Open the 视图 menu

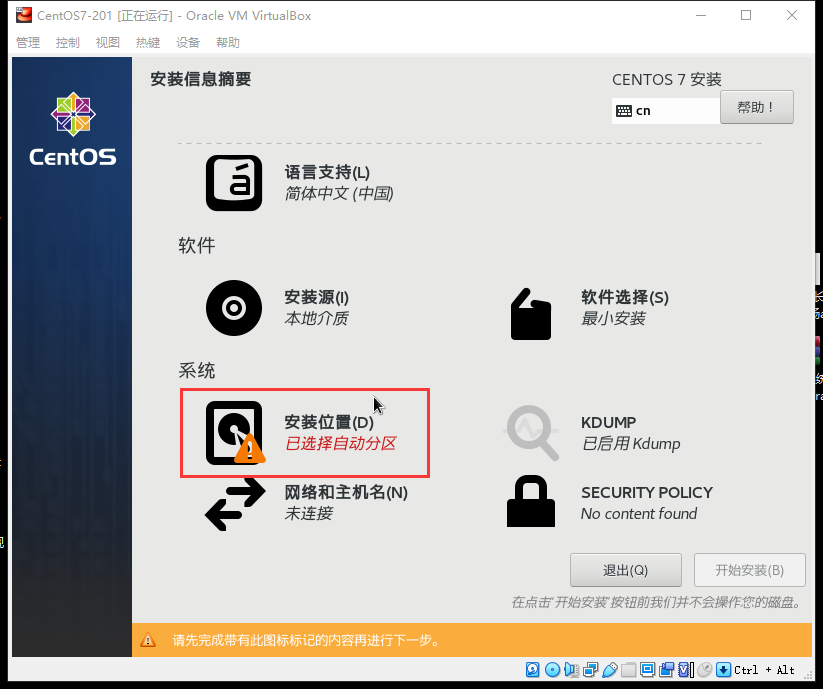click(108, 43)
